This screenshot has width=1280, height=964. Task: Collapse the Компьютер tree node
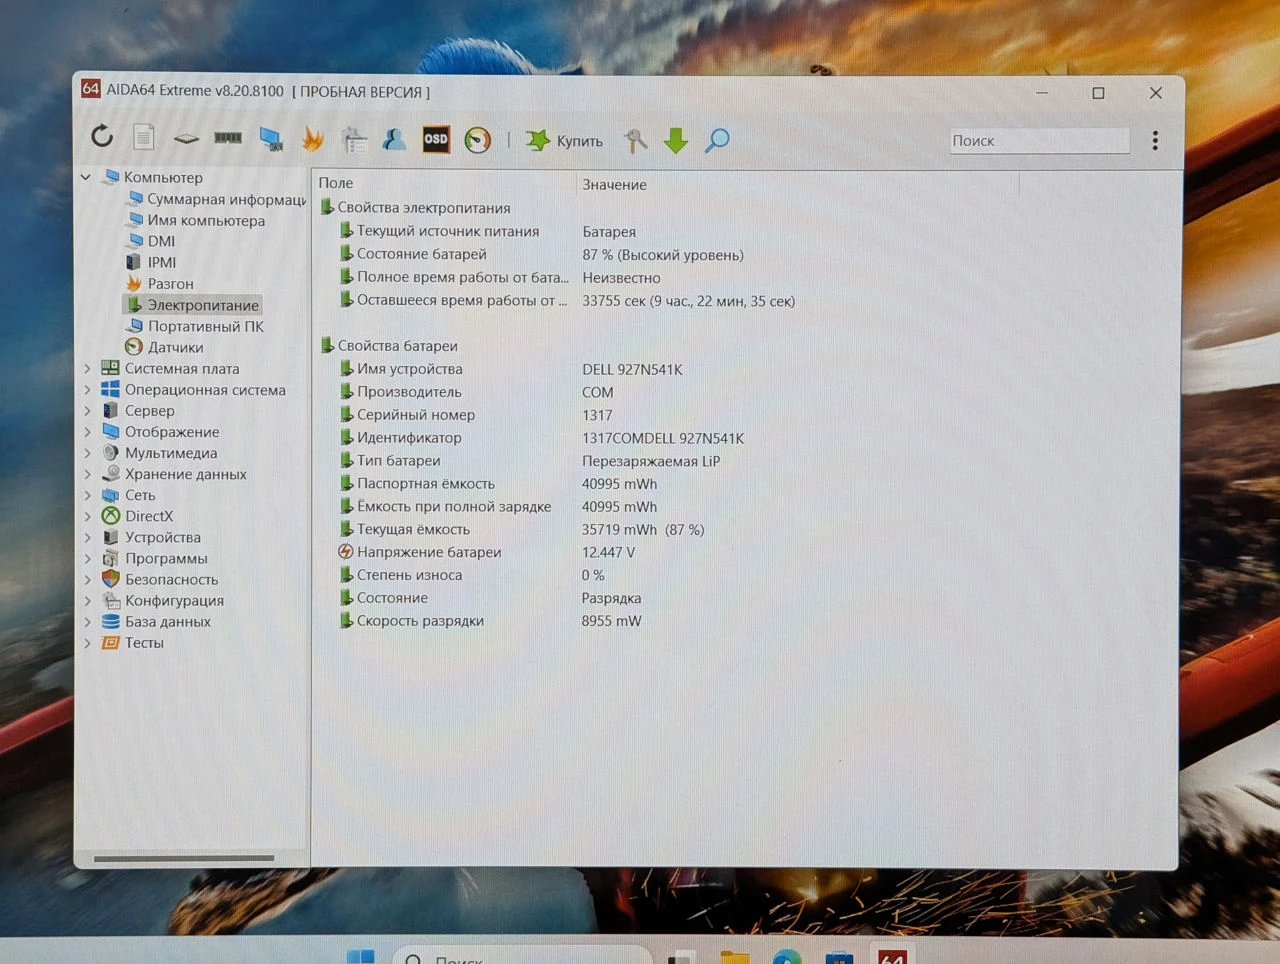point(86,177)
